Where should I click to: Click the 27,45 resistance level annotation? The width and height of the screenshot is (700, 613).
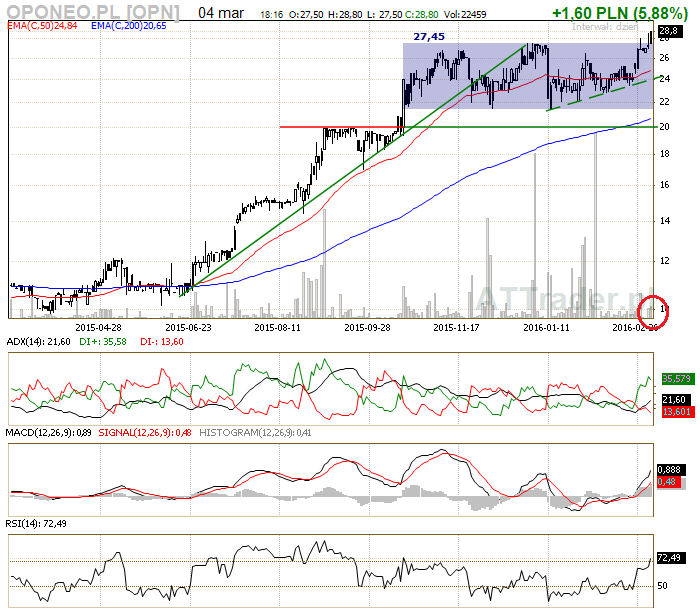[x=429, y=37]
